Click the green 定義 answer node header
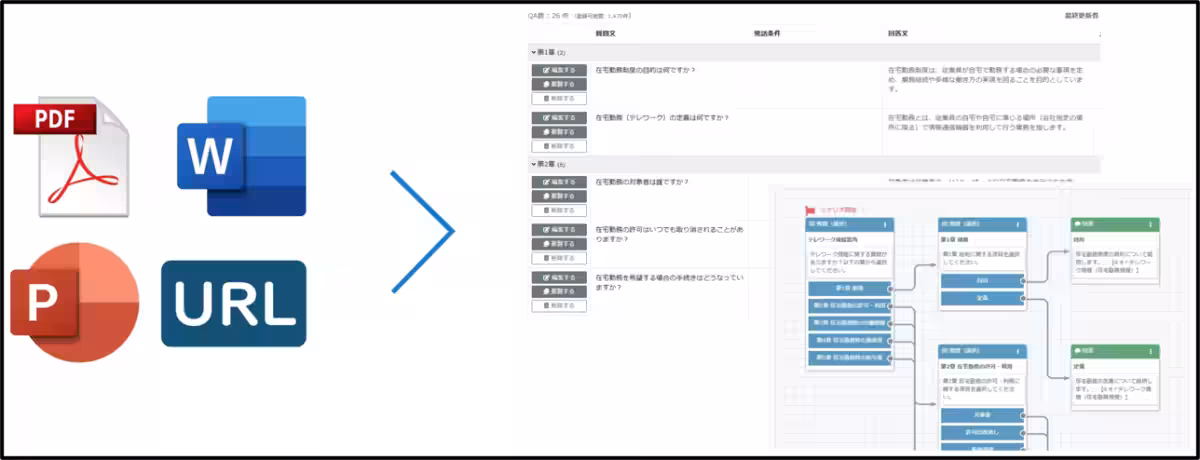Screen dimensions: 1200x460 point(1115,351)
